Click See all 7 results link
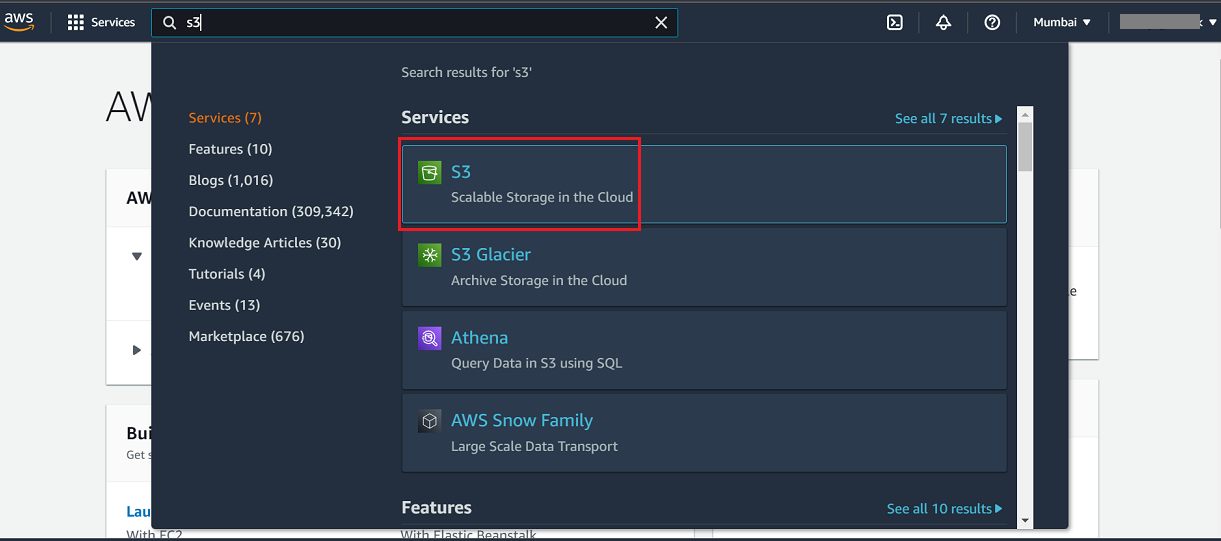The height and width of the screenshot is (541, 1221). tap(948, 118)
